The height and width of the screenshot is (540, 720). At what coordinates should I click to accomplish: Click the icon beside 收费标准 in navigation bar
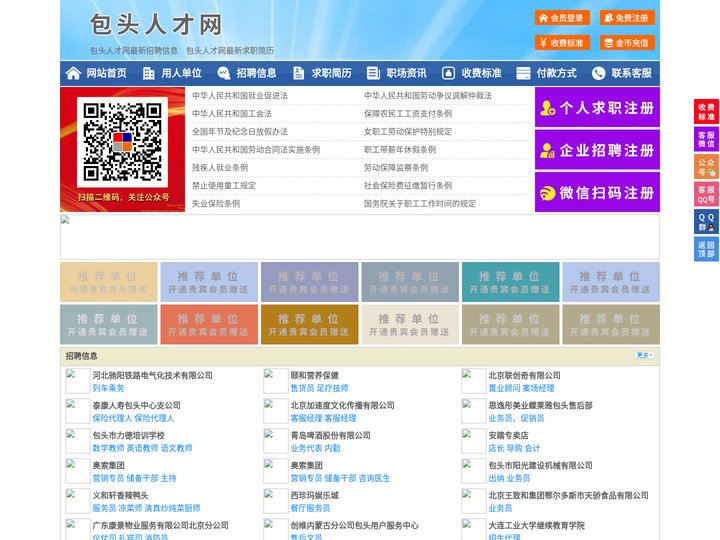coord(448,73)
